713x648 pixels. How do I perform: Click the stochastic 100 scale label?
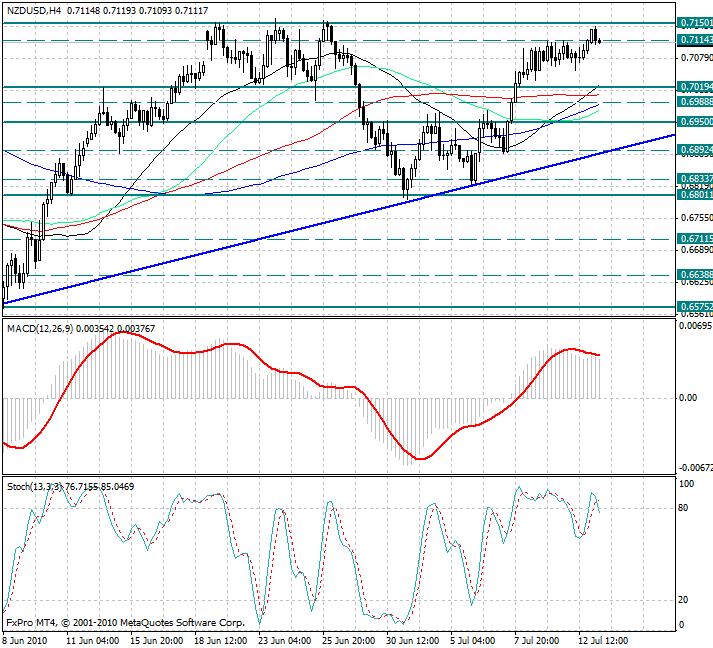point(686,484)
